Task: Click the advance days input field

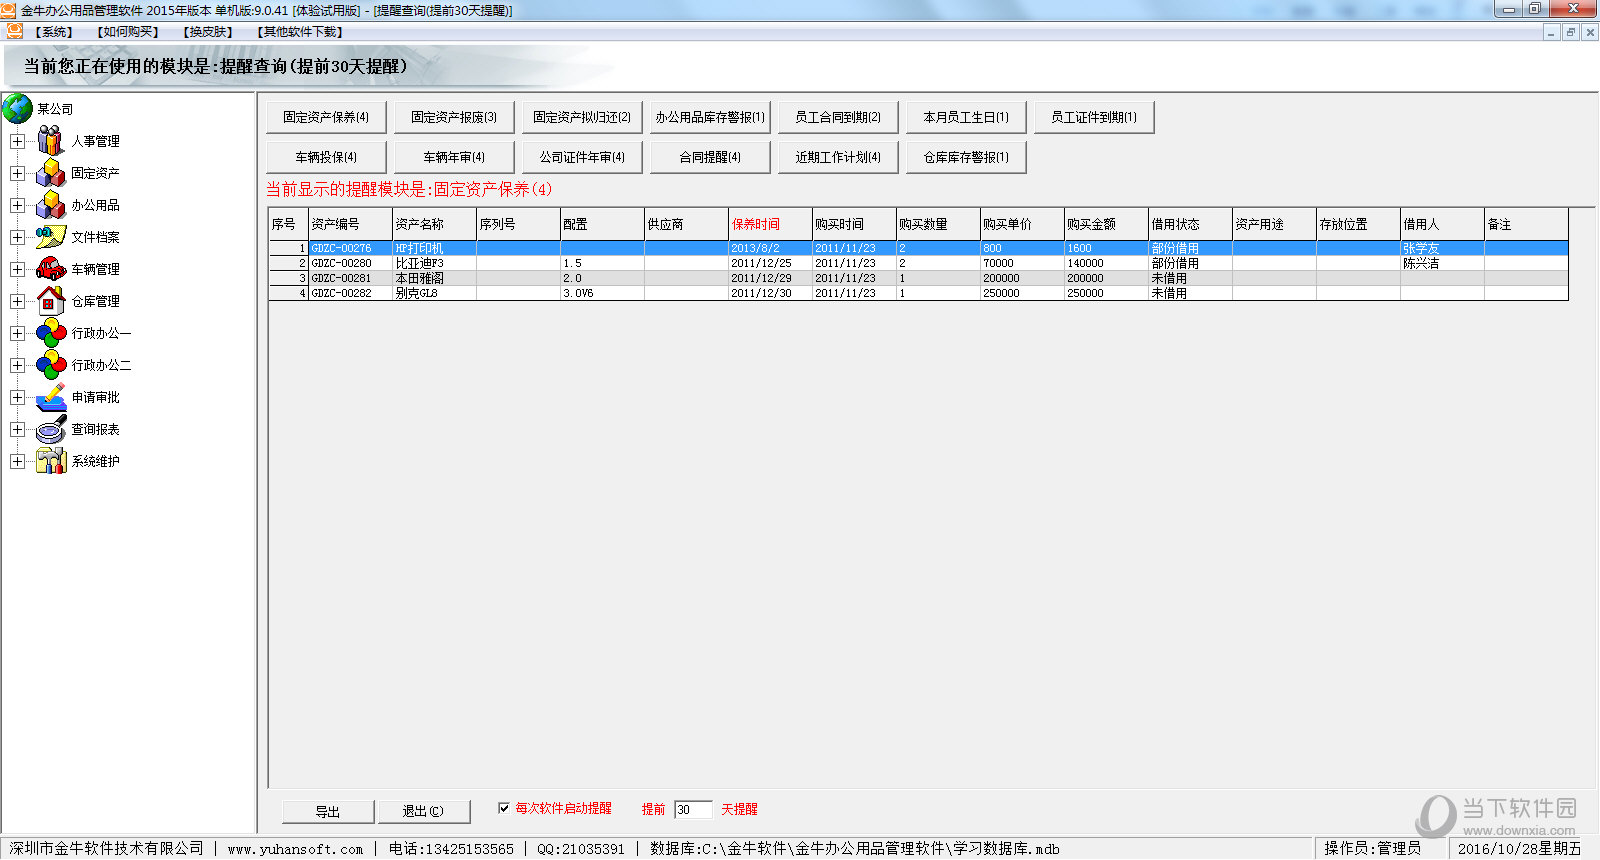Action: click(693, 810)
